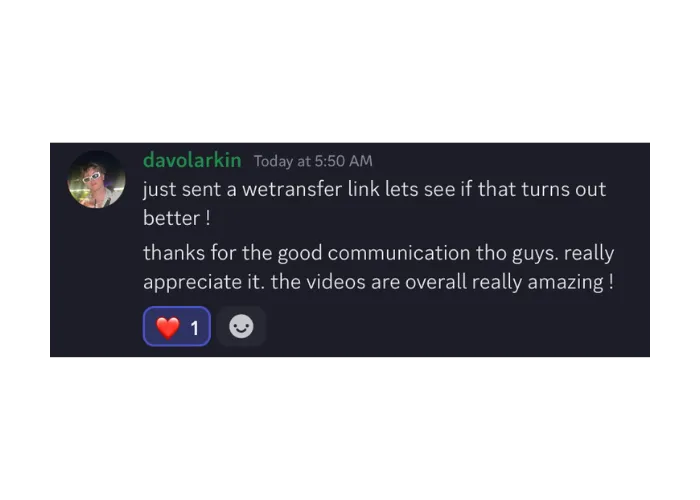700x500 pixels.
Task: Click the Today at 5:50 AM timestamp
Action: pyautogui.click(x=313, y=161)
